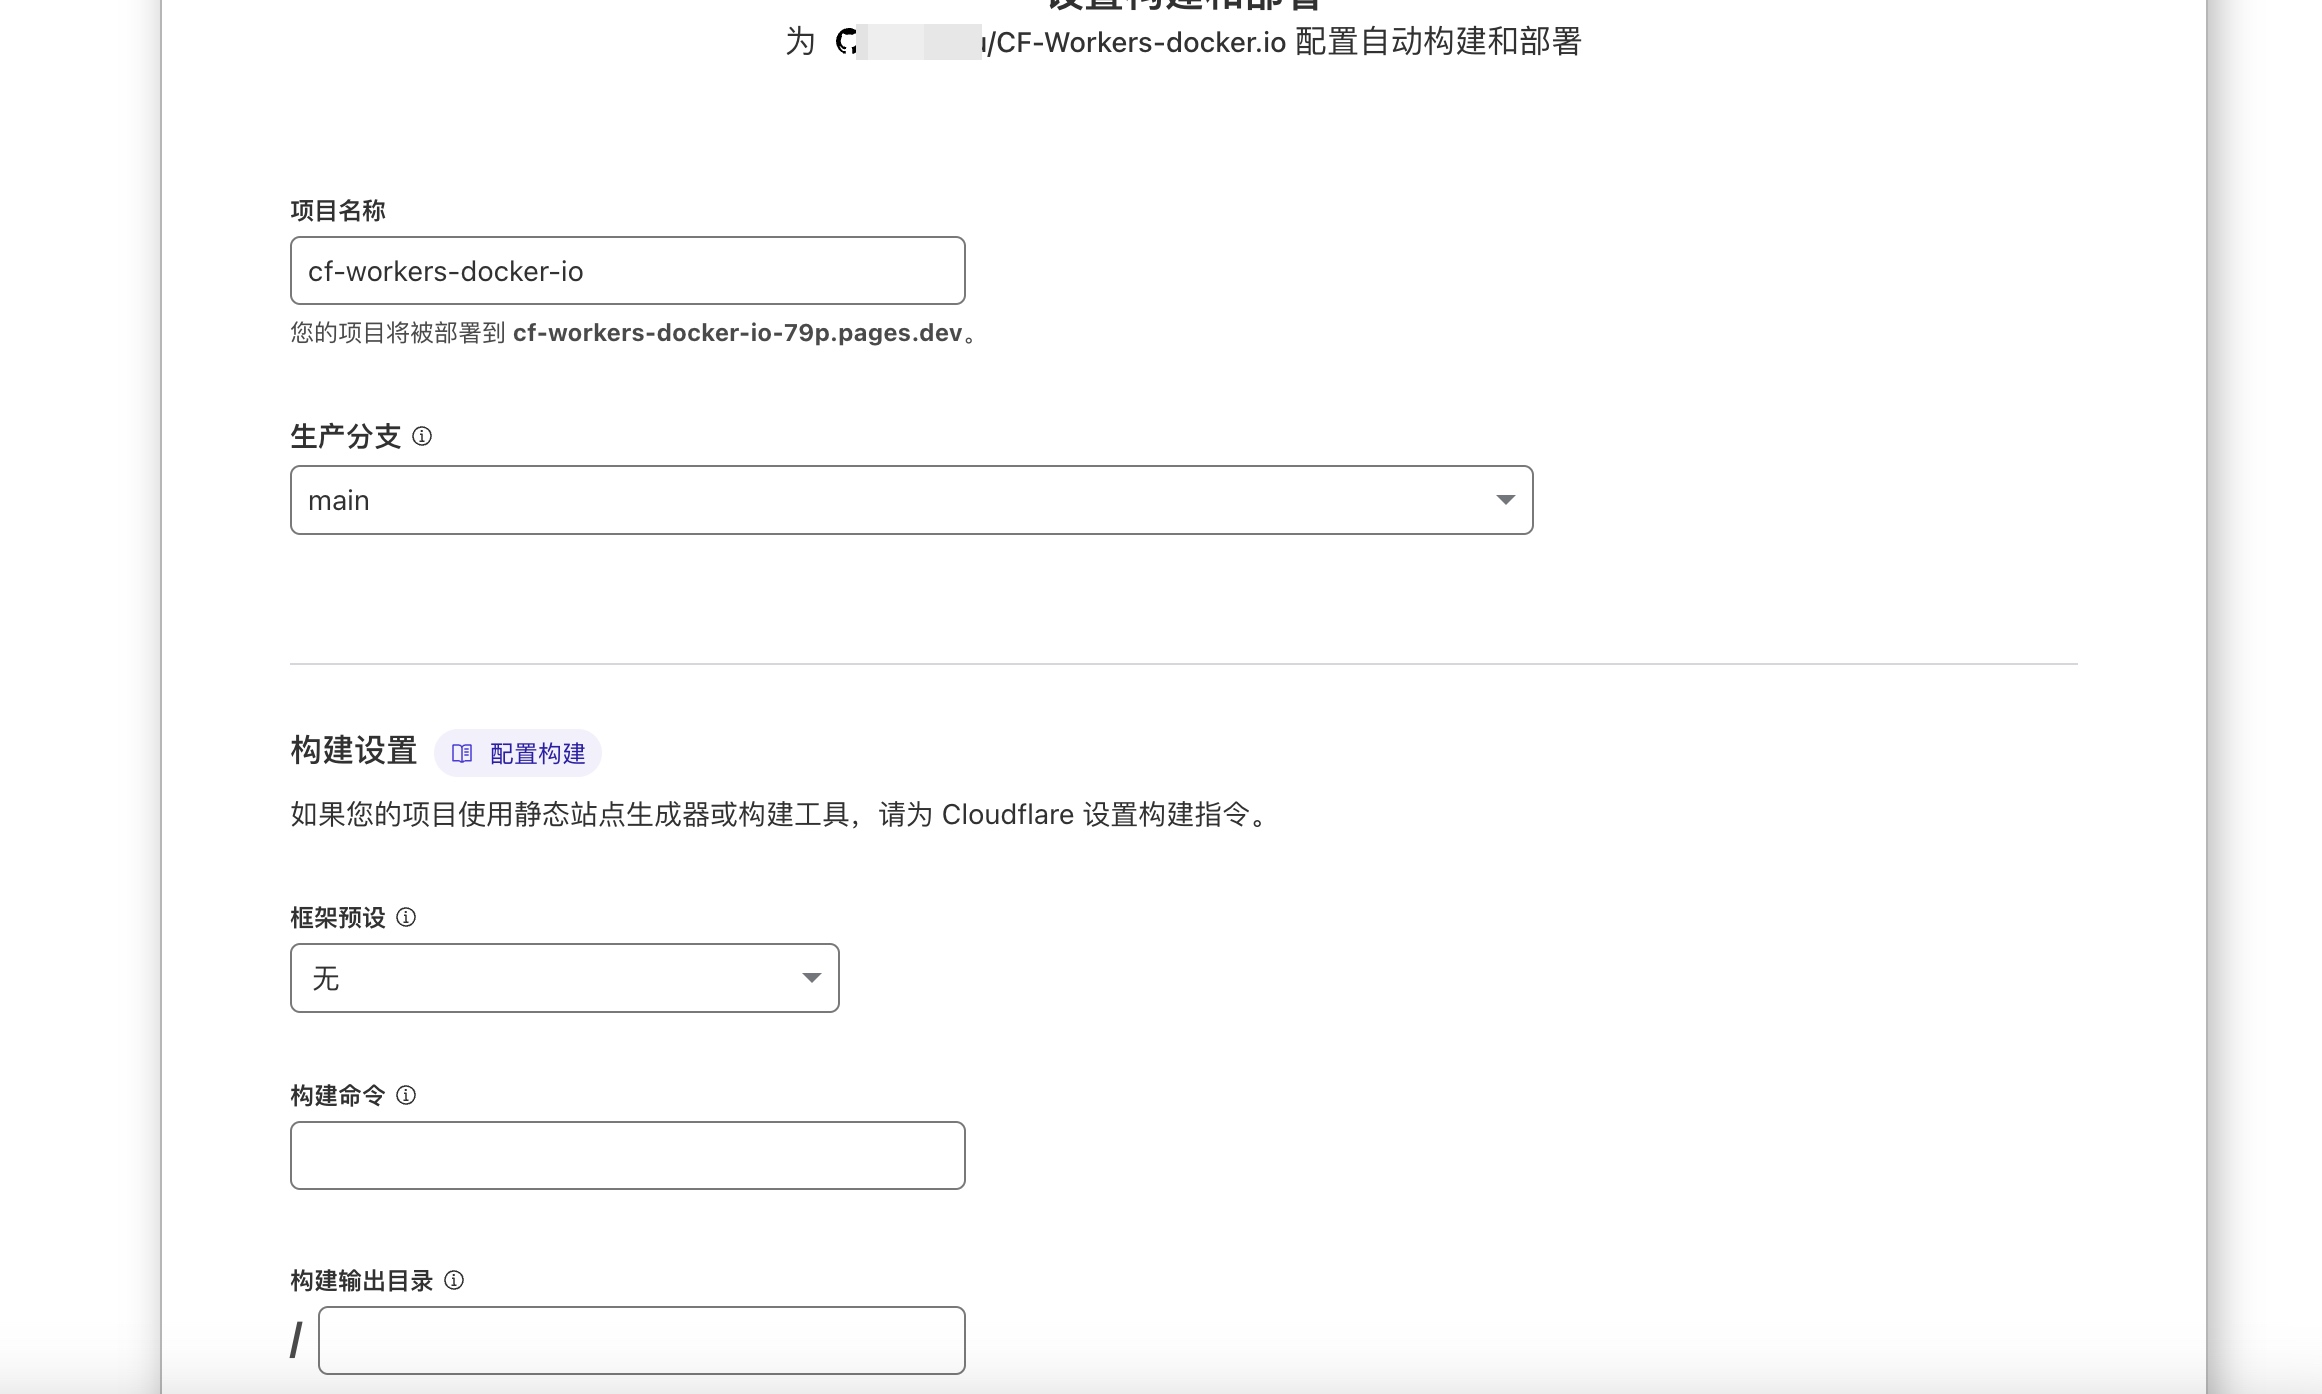This screenshot has width=2322, height=1394.
Task: Click the 构建命令 label text
Action: pos(337,1096)
